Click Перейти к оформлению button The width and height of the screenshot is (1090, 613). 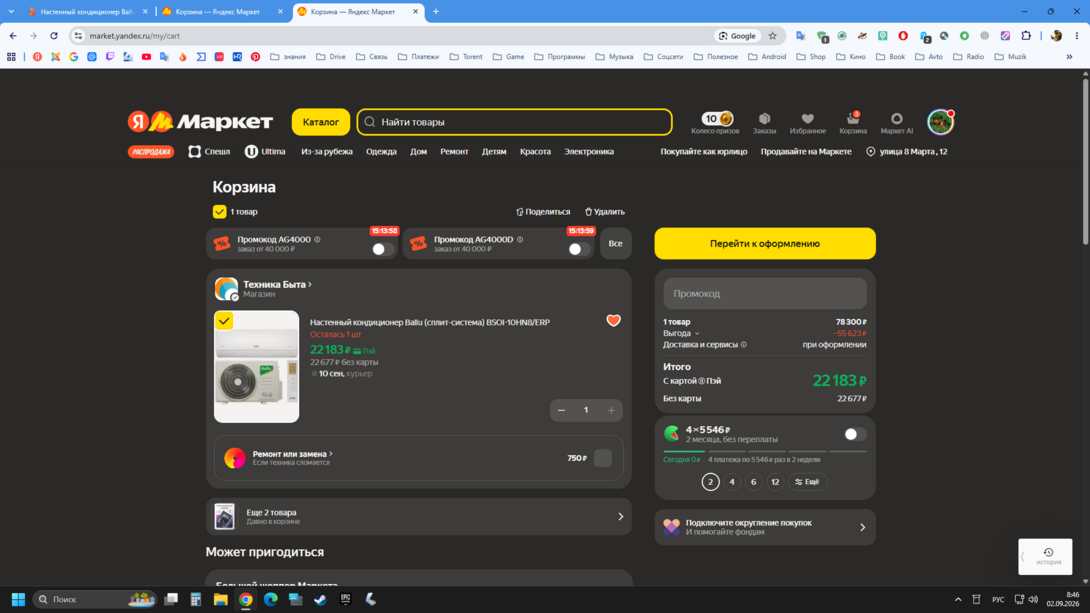tap(765, 243)
